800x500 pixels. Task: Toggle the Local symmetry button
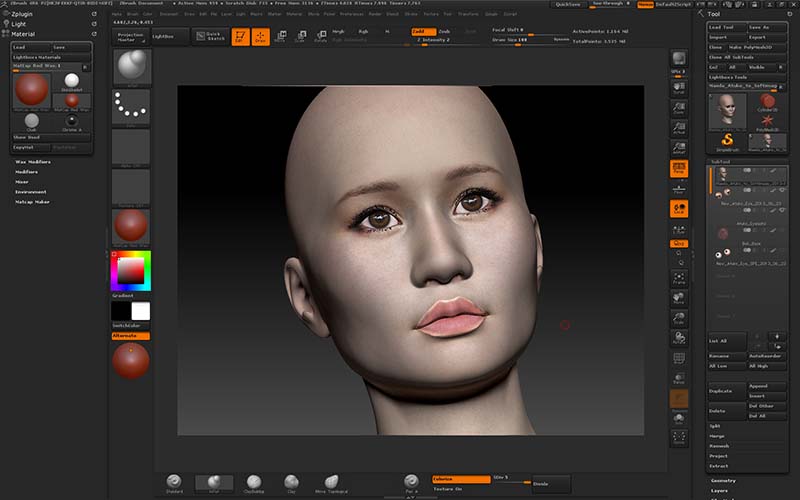click(679, 209)
